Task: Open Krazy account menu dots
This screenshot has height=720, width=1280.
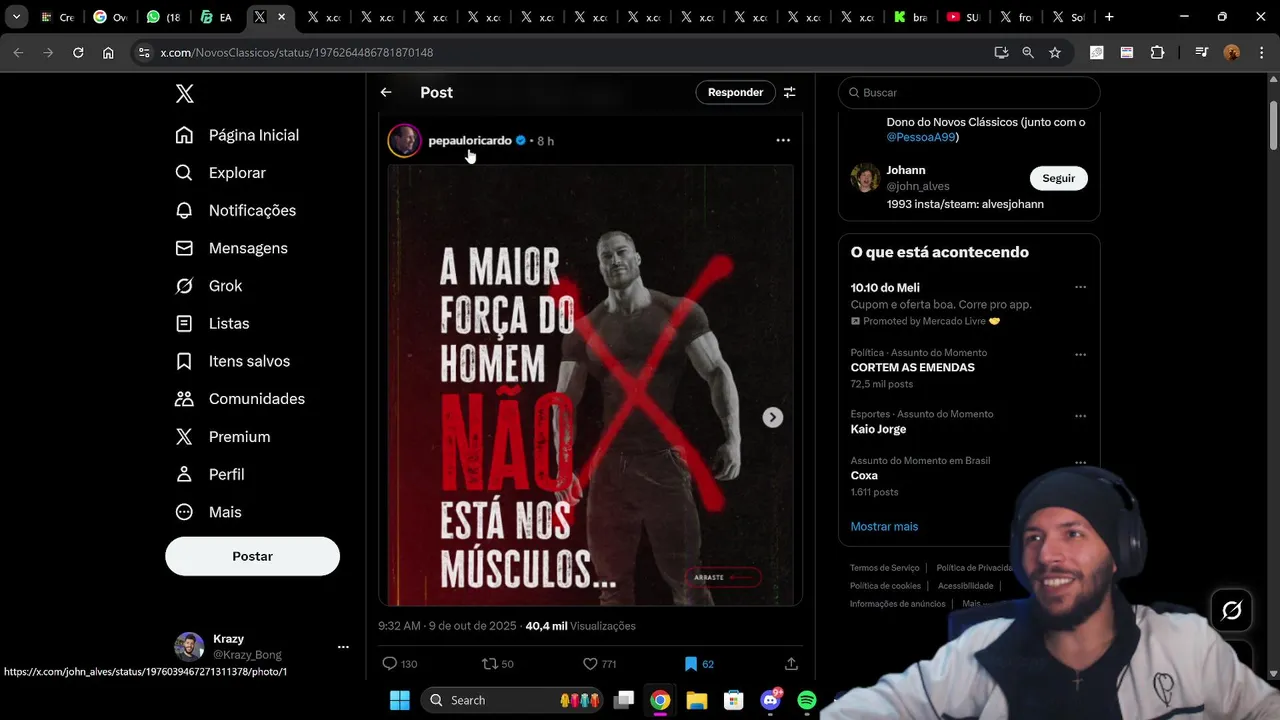Action: [343, 647]
